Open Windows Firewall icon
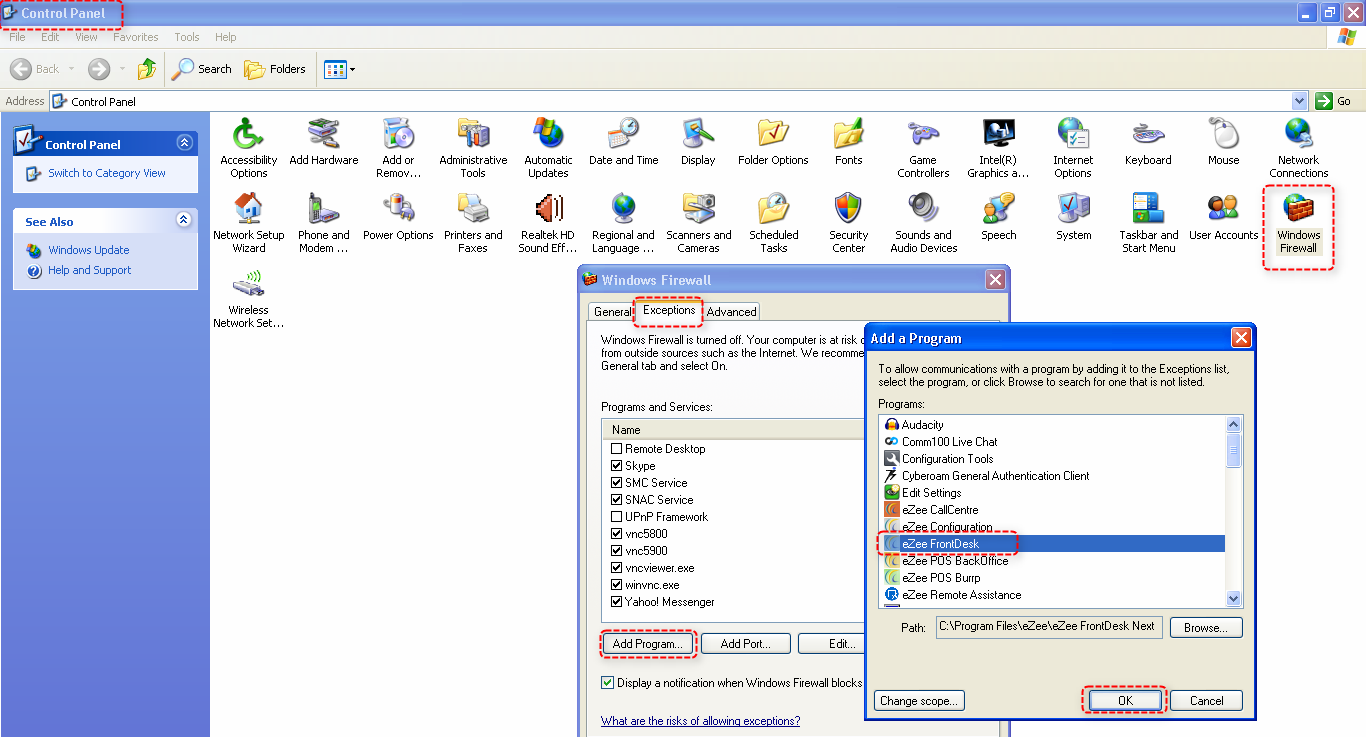Viewport: 1366px width, 737px height. [x=1298, y=209]
